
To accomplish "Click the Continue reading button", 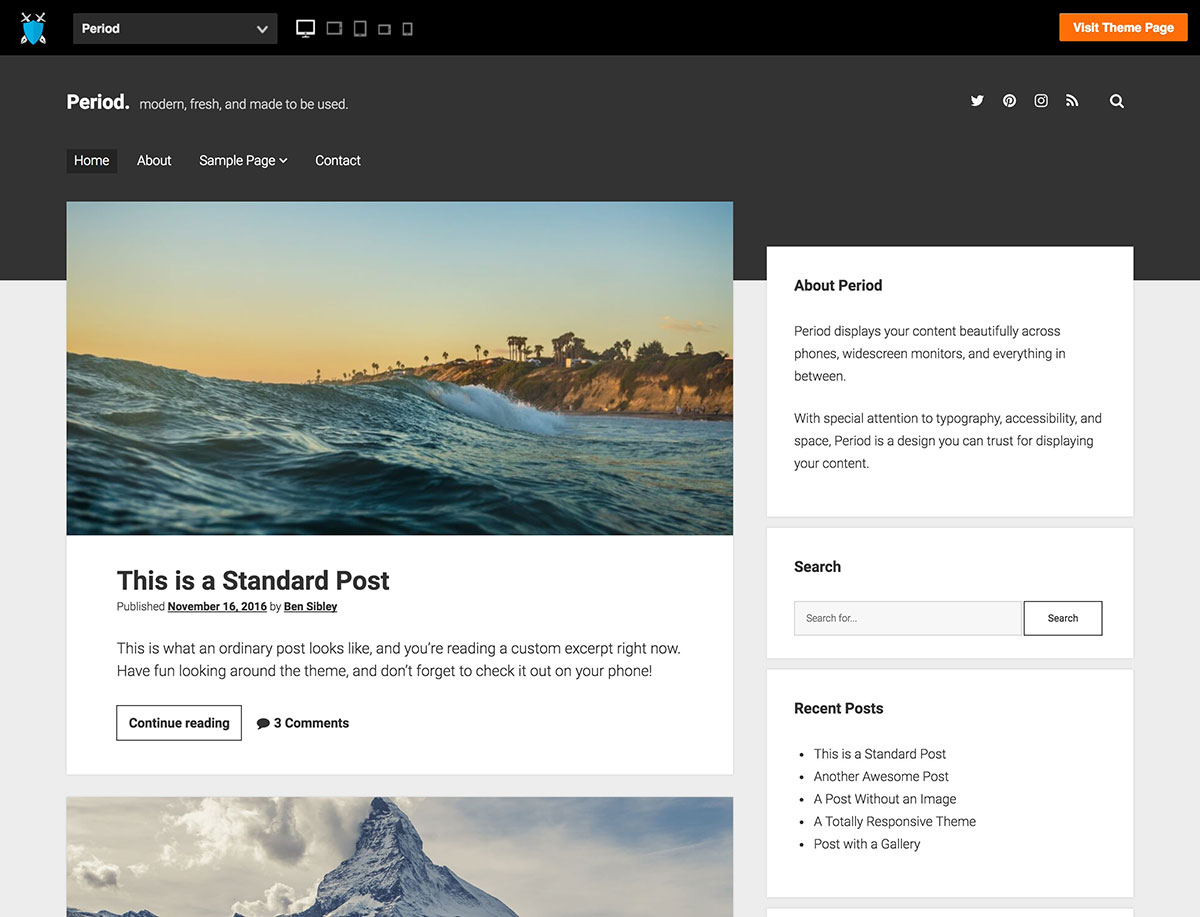I will 179,723.
